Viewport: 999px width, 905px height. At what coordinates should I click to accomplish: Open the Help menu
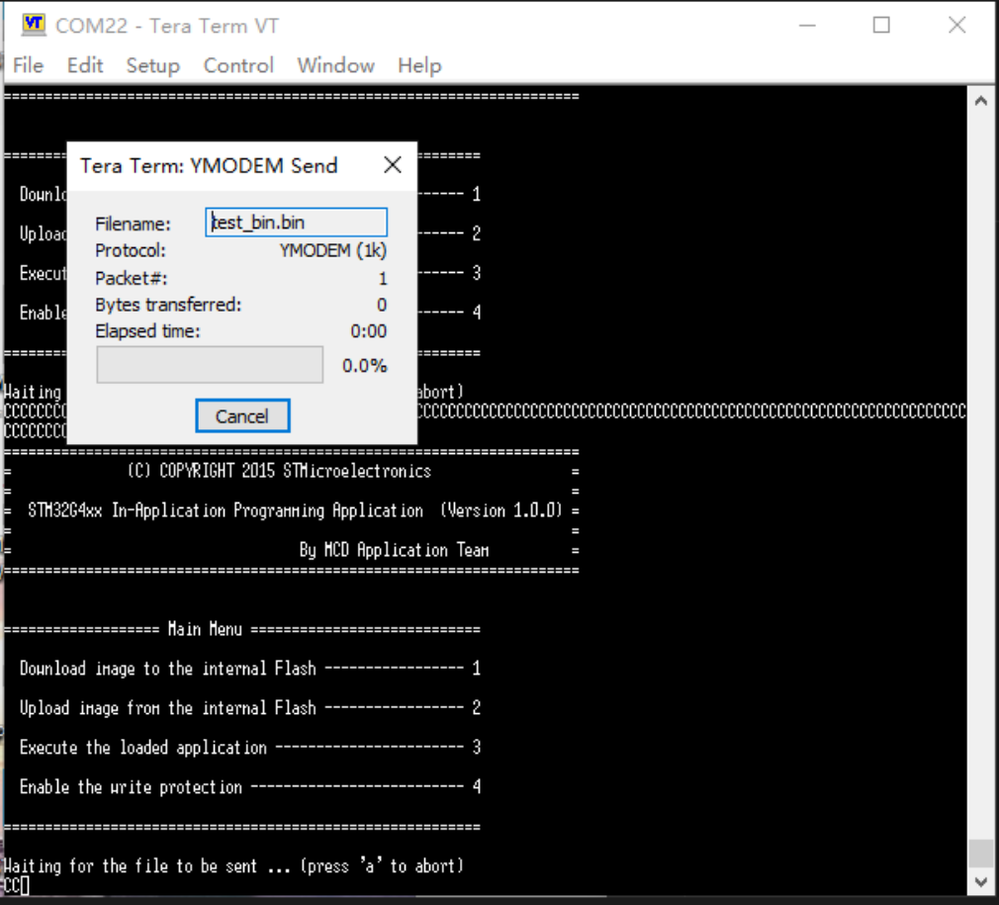coord(419,66)
